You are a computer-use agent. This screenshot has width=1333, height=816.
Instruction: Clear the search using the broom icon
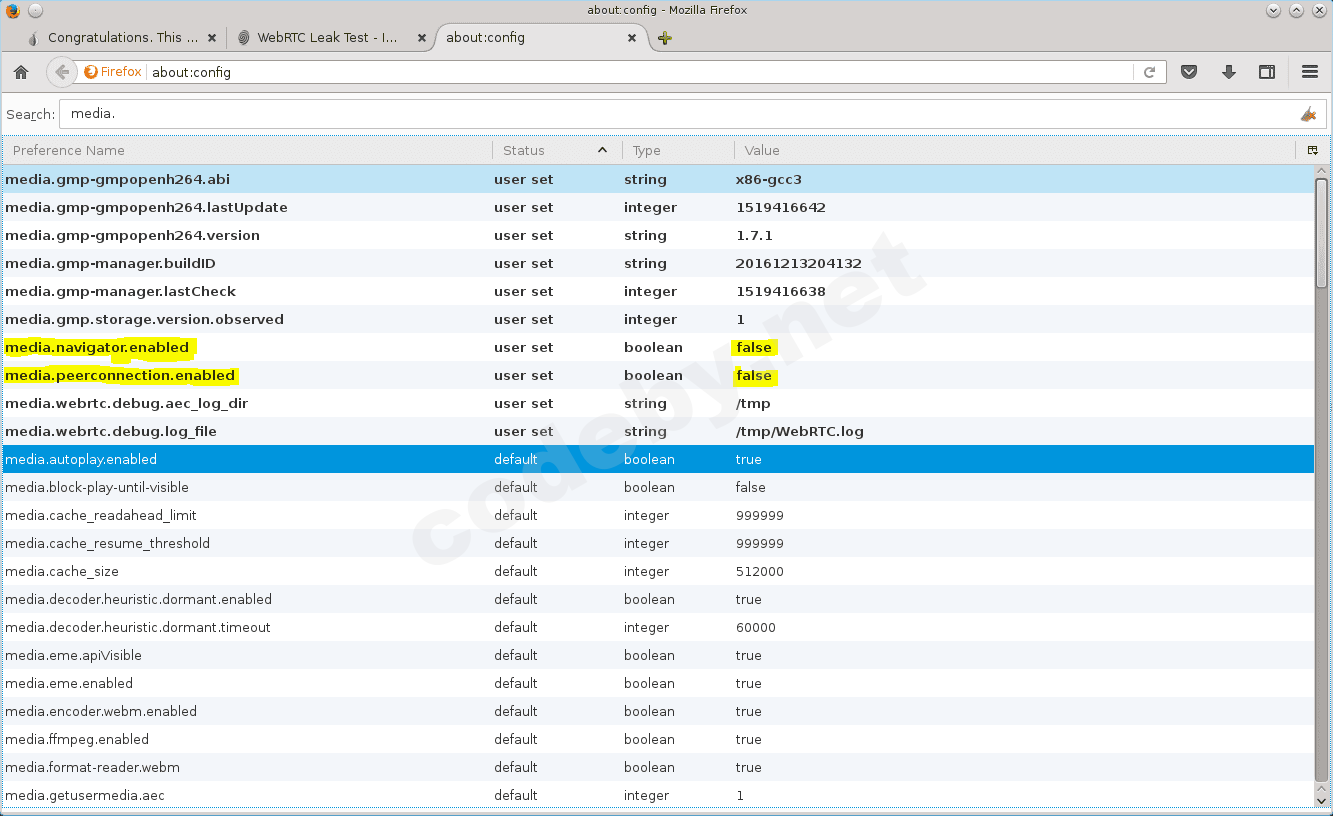1308,114
